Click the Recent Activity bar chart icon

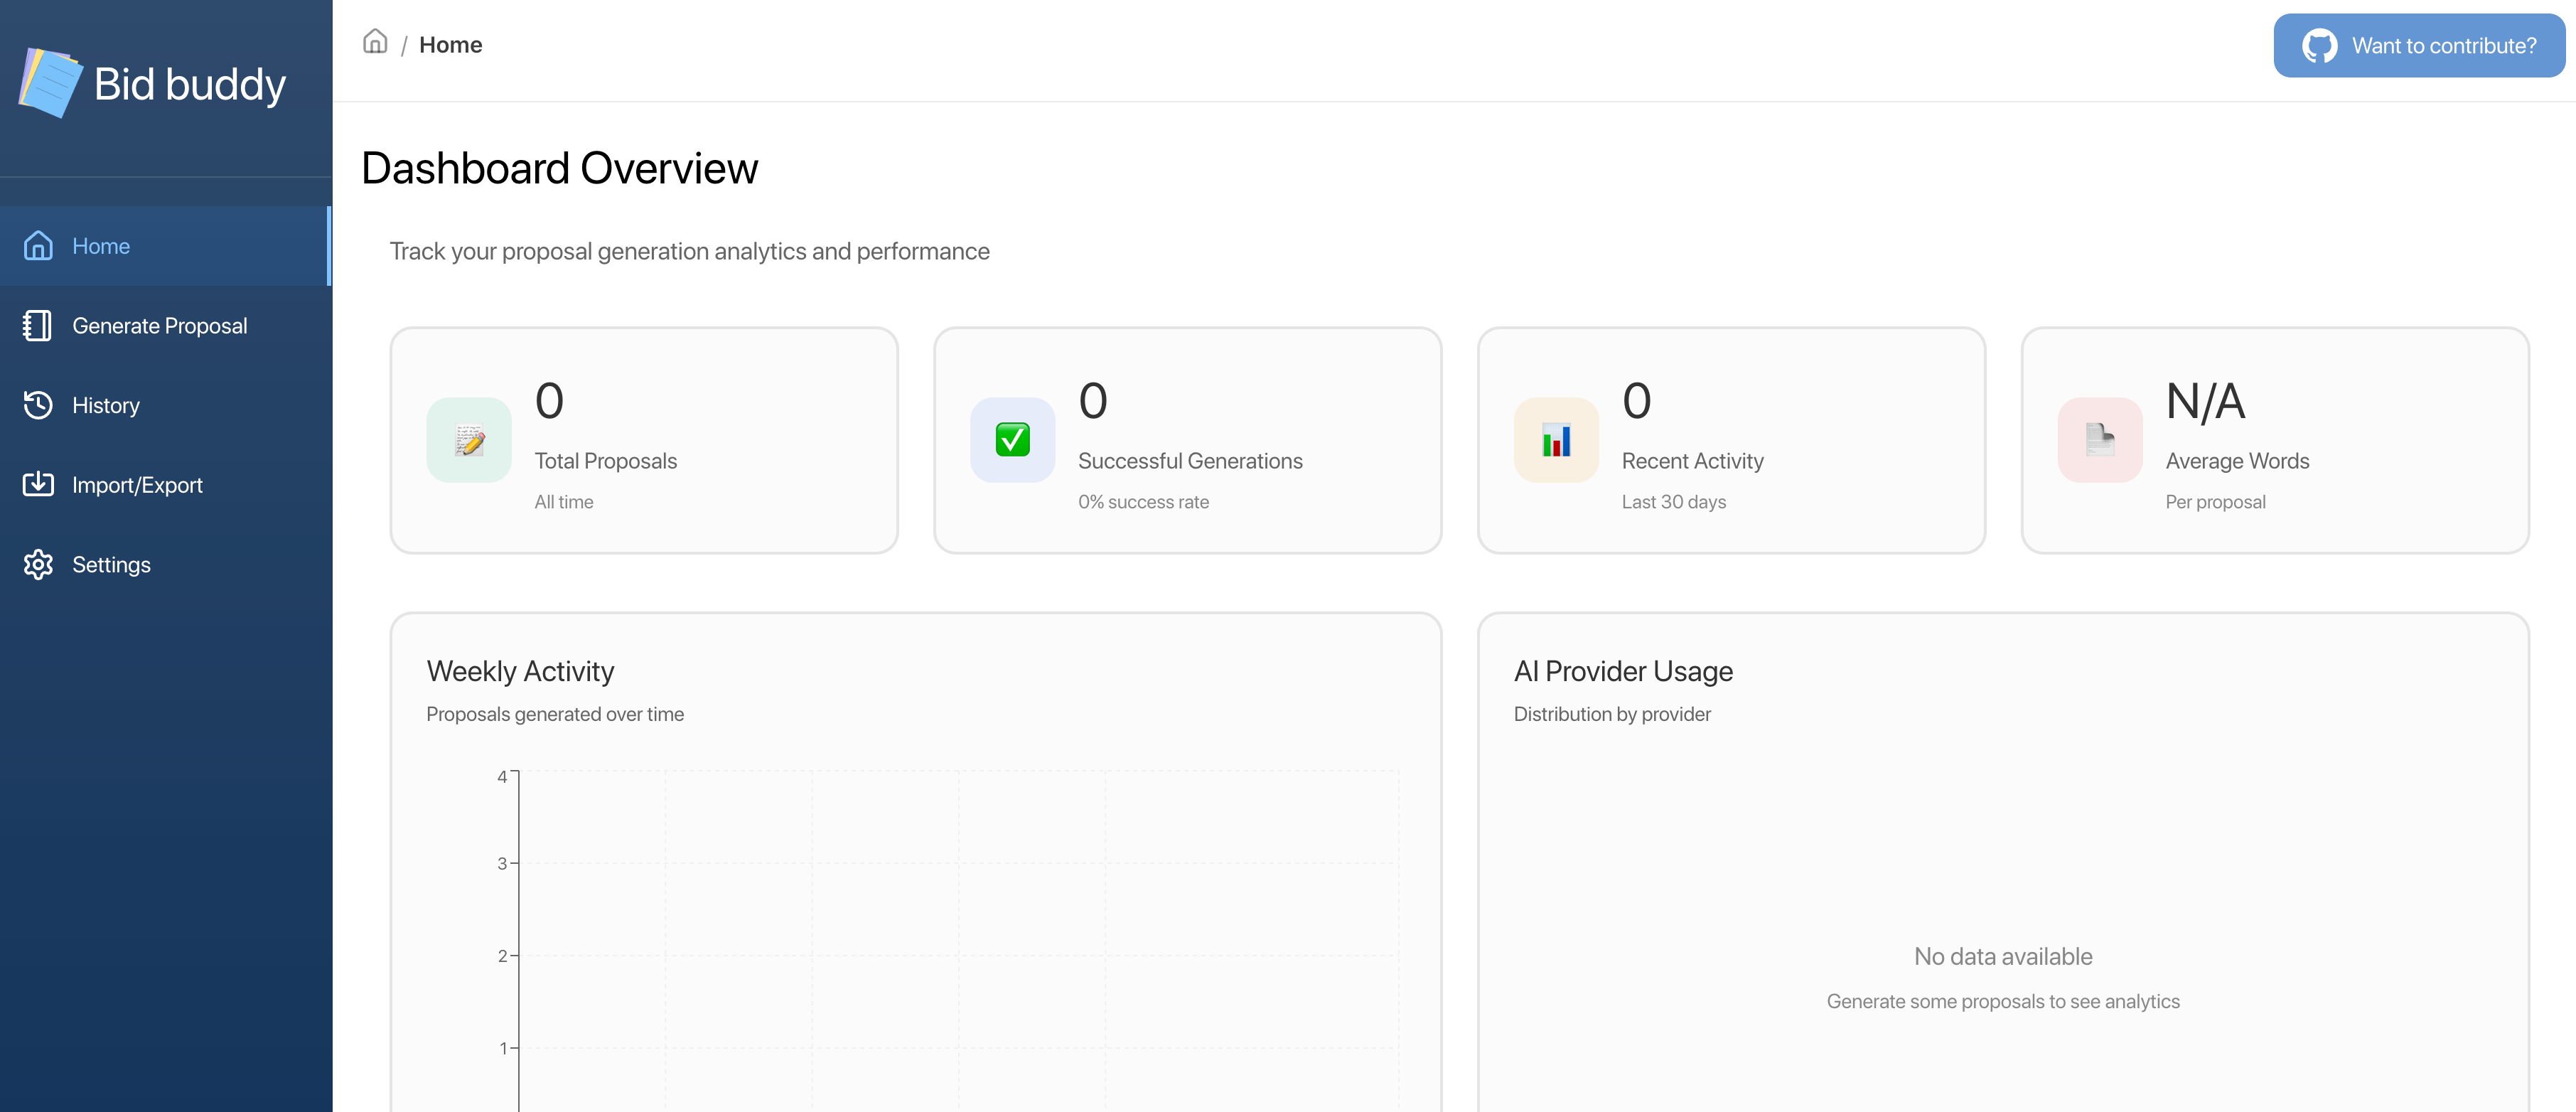(1556, 440)
